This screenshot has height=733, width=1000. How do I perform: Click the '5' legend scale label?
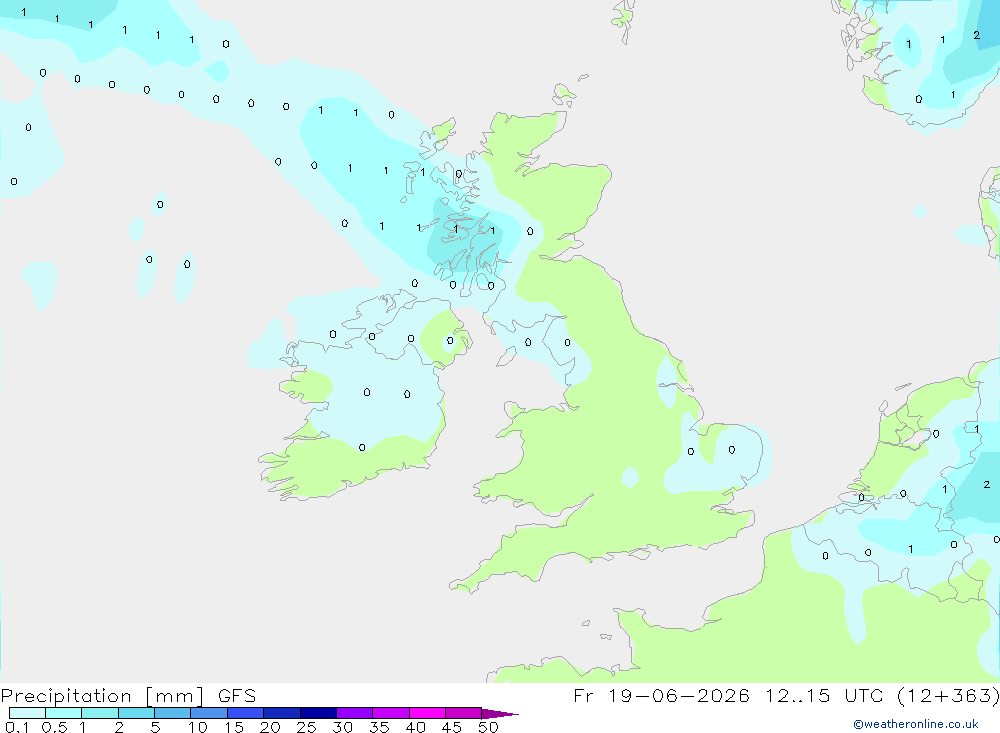pos(155,727)
